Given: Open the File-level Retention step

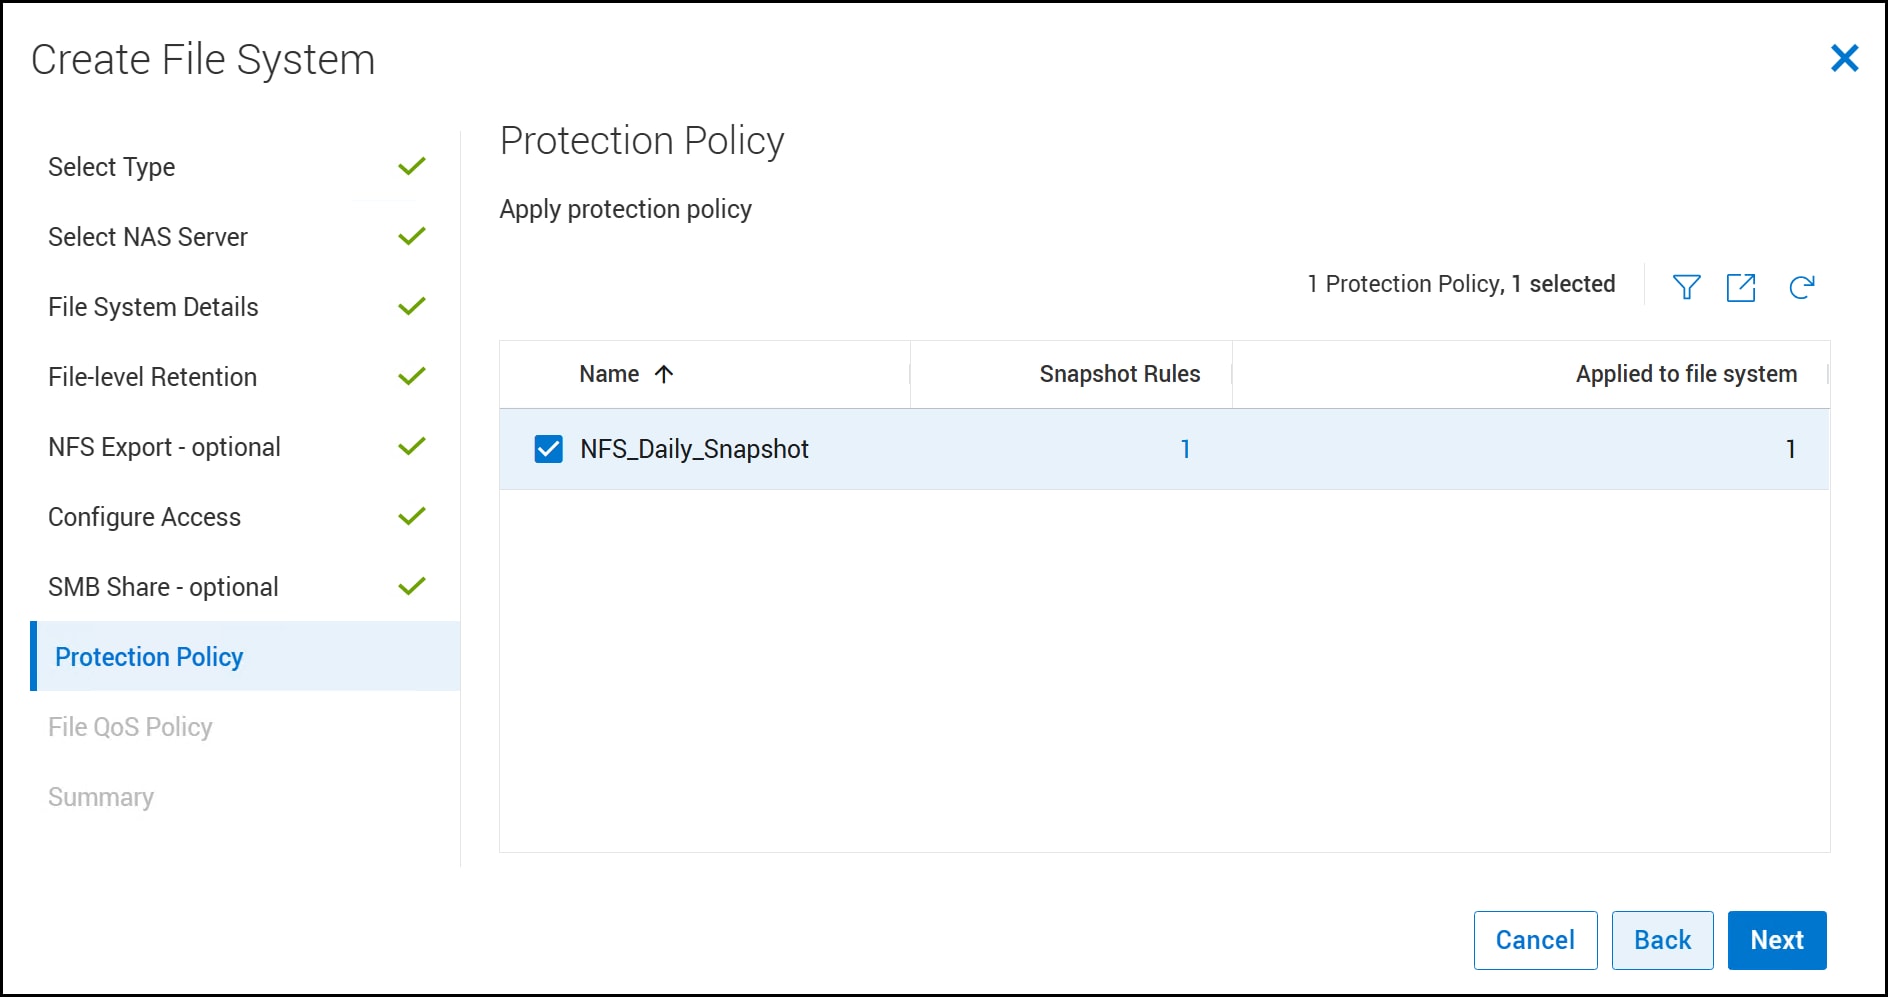Looking at the screenshot, I should (153, 377).
